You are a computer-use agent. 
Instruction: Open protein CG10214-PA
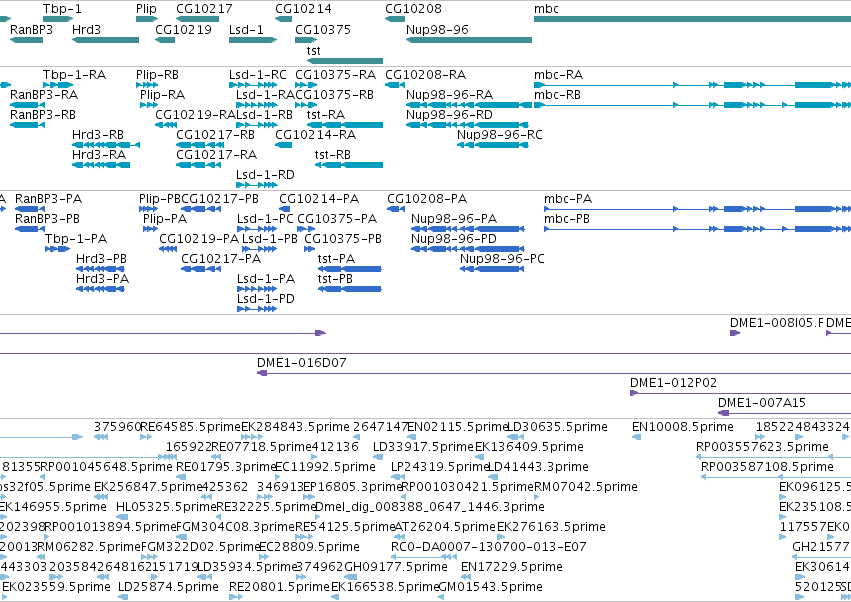(x=319, y=199)
